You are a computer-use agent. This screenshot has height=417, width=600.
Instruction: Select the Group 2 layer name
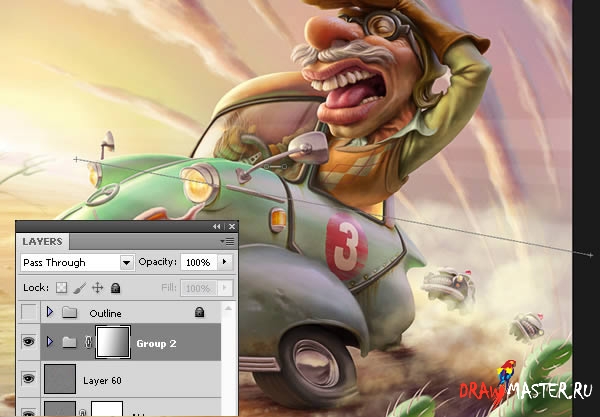click(156, 344)
